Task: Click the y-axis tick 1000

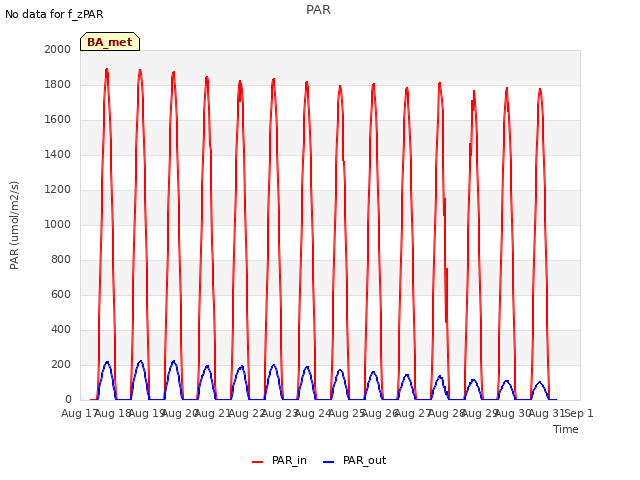Action: point(58,224)
